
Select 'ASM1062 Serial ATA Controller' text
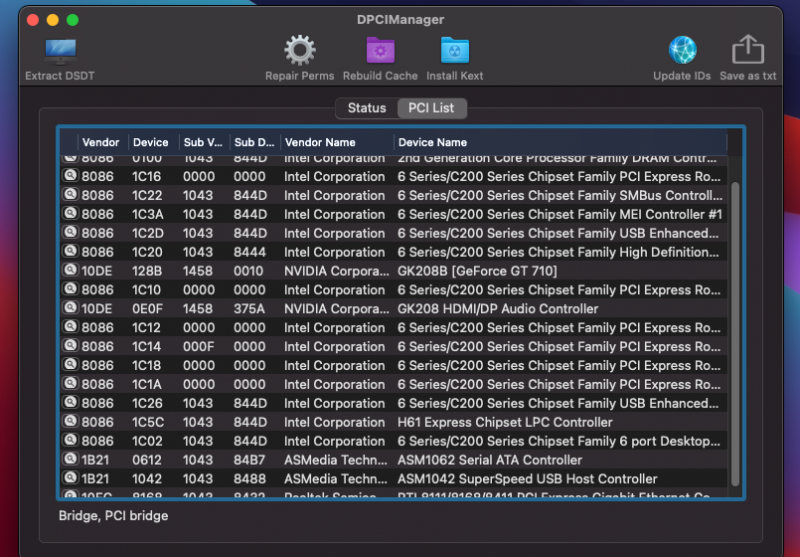(489, 460)
